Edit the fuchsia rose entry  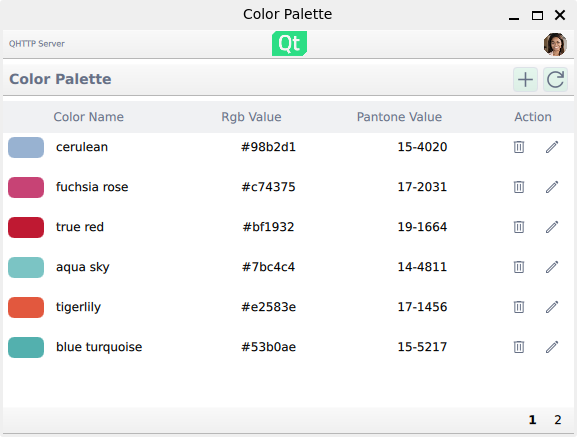[x=552, y=187]
